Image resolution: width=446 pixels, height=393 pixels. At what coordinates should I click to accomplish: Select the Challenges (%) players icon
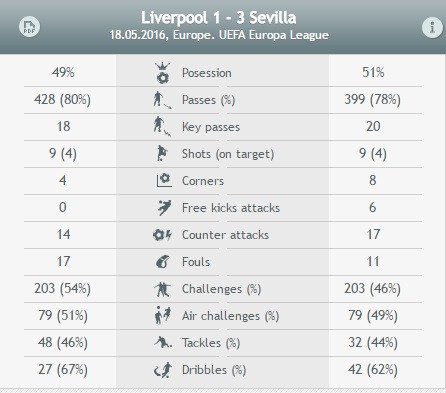[163, 289]
